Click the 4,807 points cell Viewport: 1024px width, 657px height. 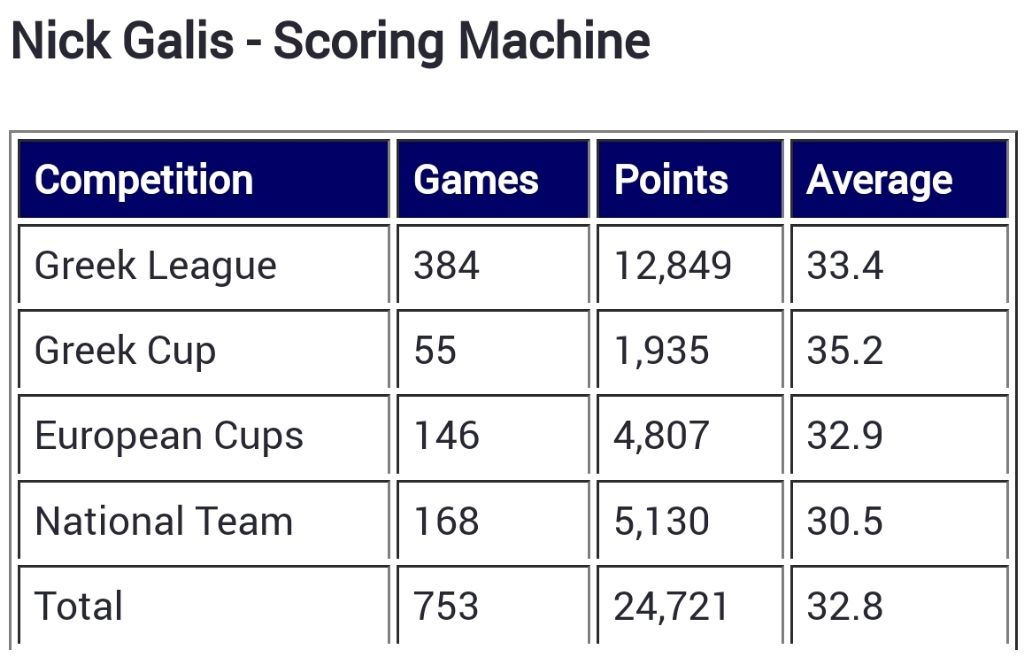661,436
